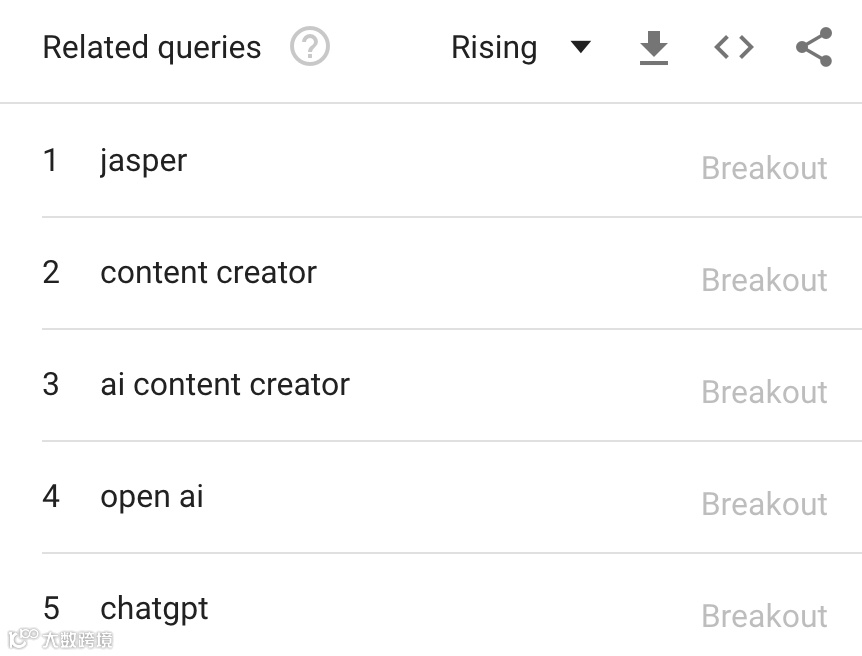Screen dimensions: 862x656
Task: Click the content creator query row
Action: 208,272
